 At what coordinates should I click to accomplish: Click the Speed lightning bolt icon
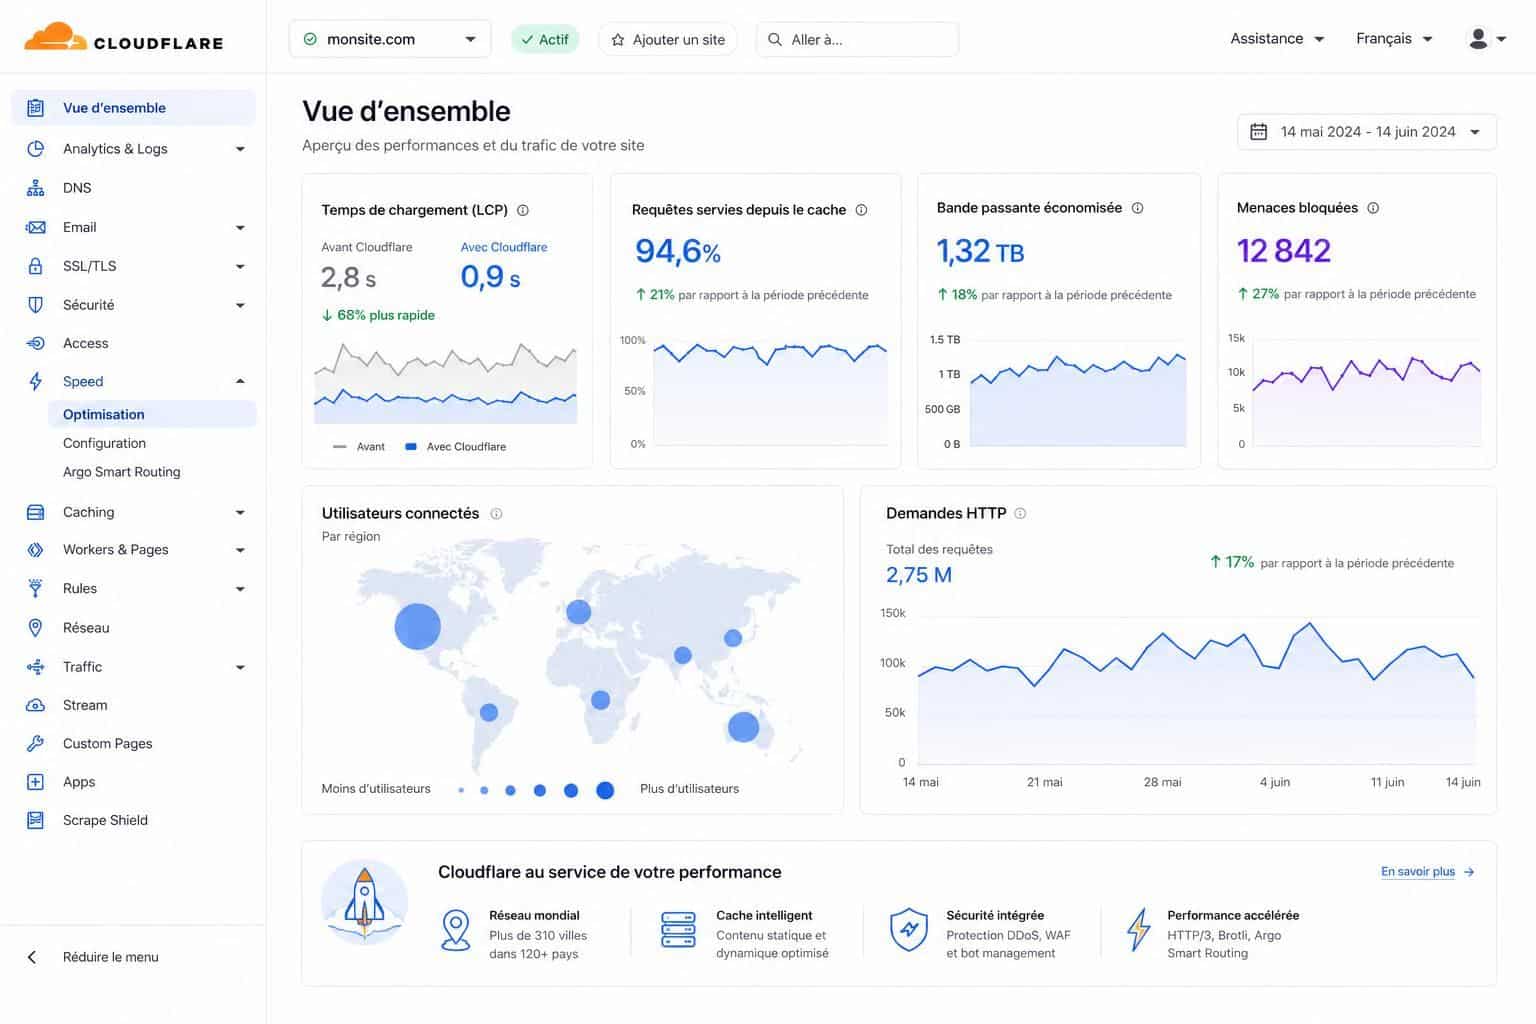point(35,381)
